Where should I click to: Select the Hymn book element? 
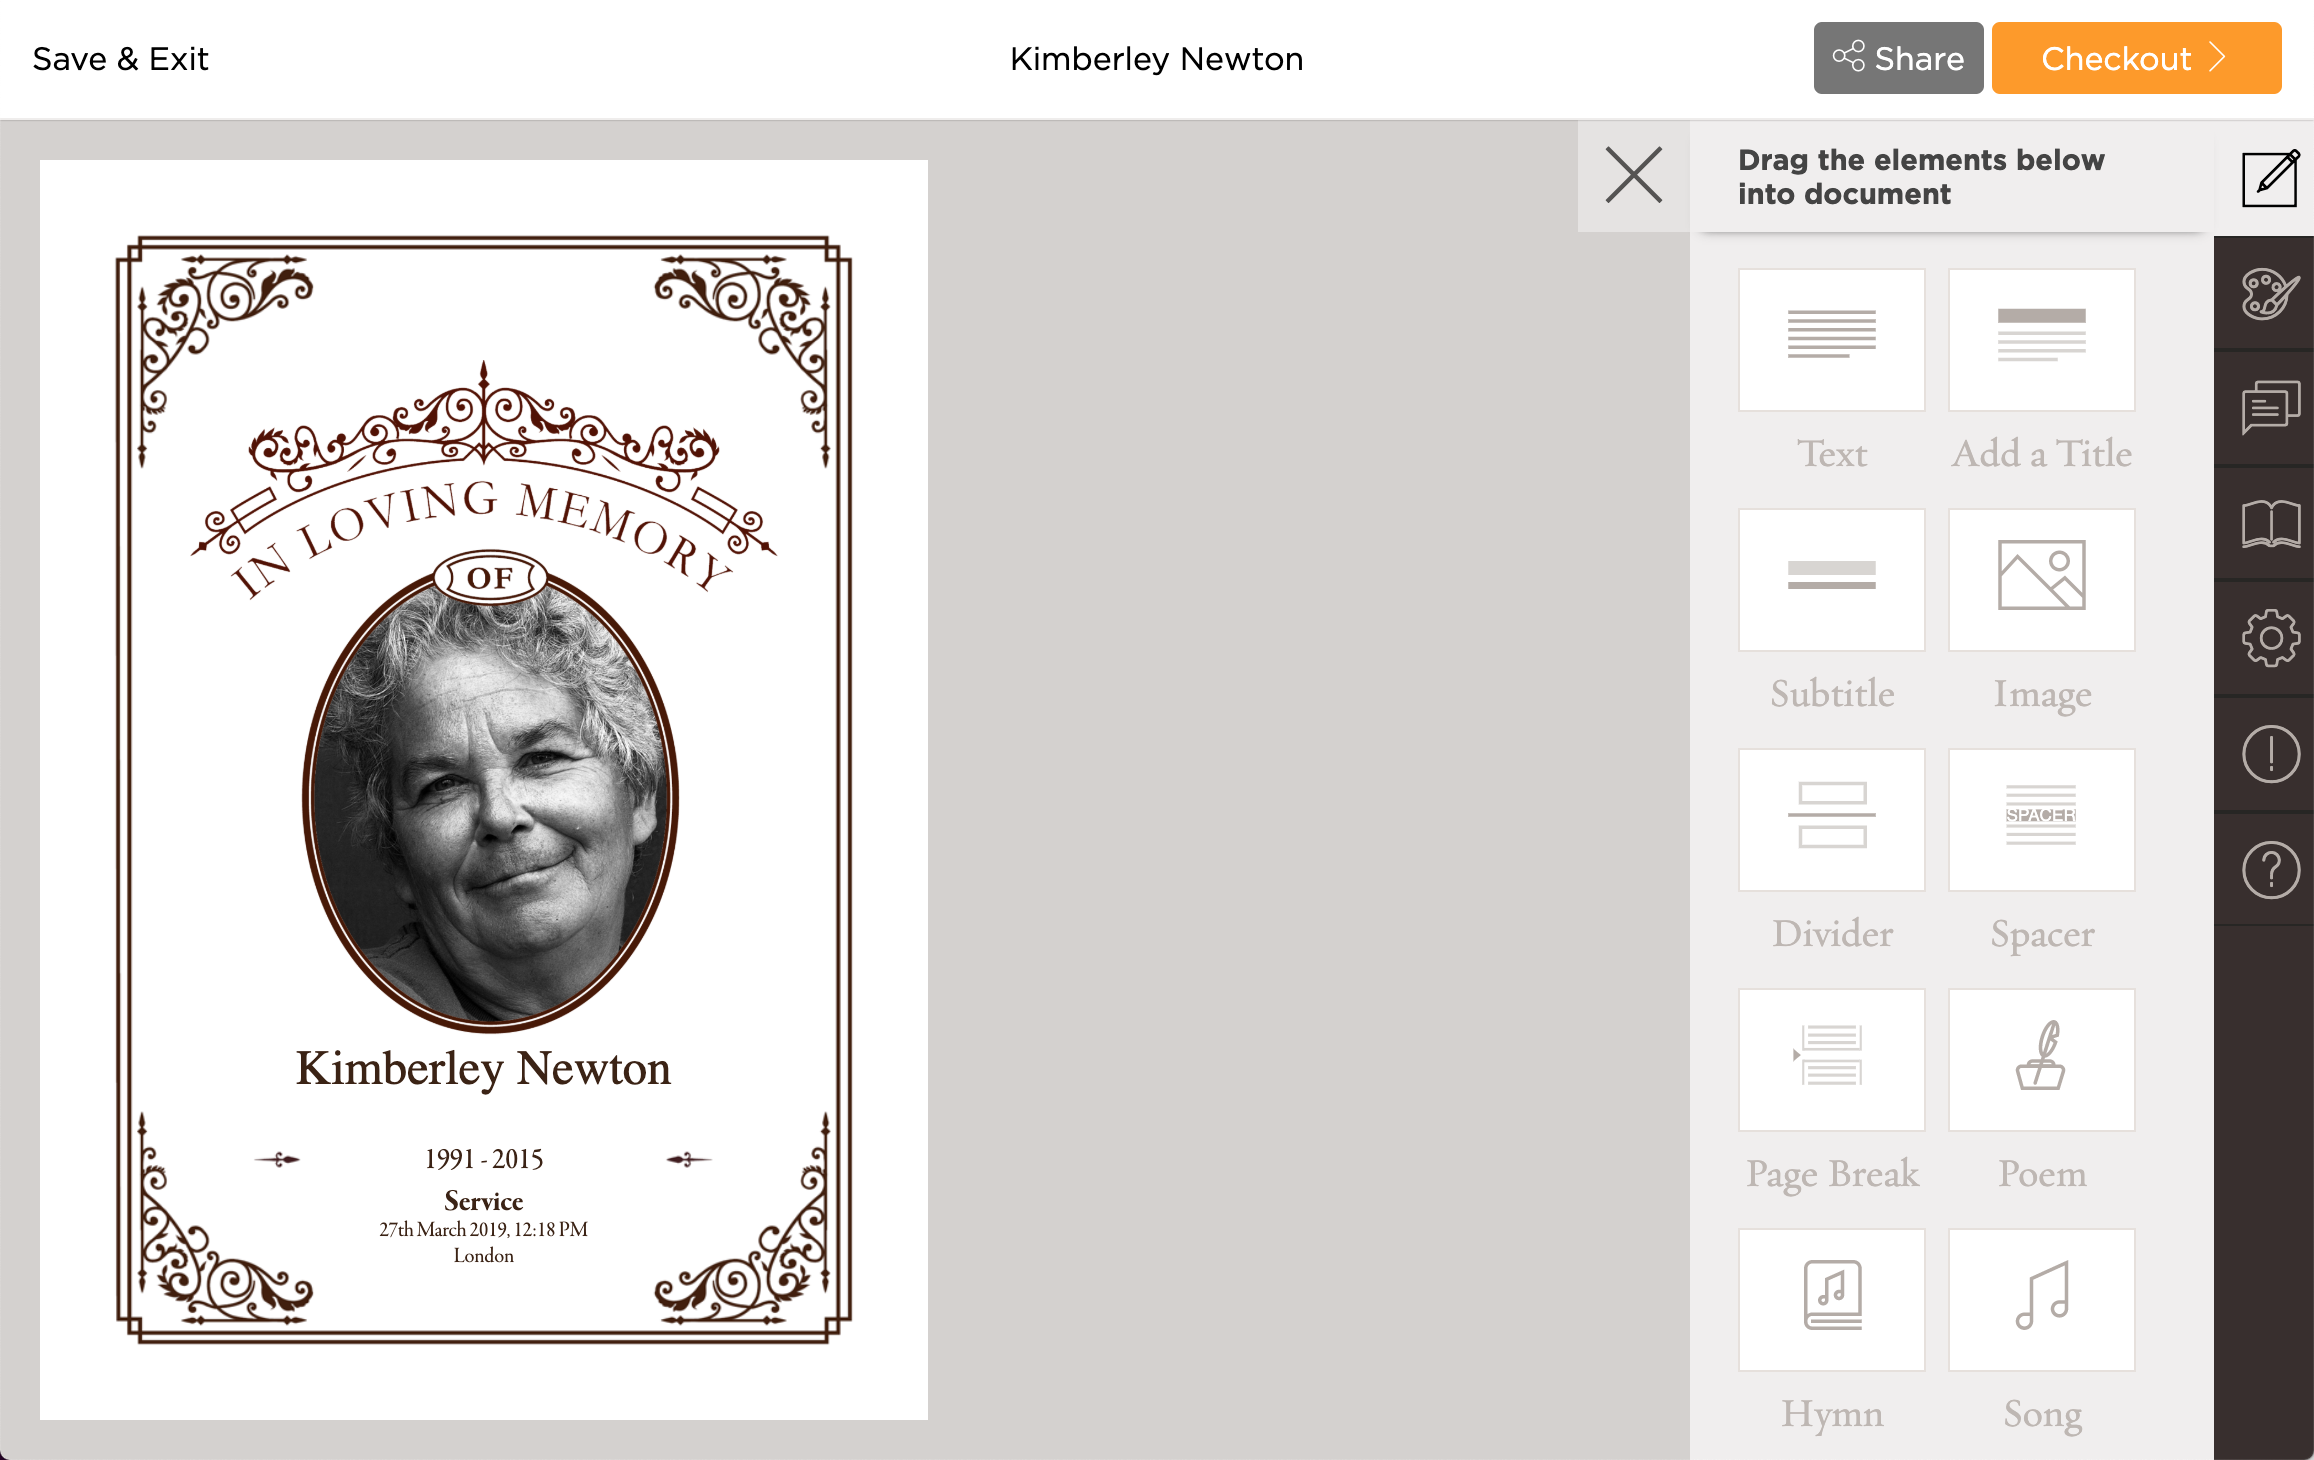pyautogui.click(x=1831, y=1300)
